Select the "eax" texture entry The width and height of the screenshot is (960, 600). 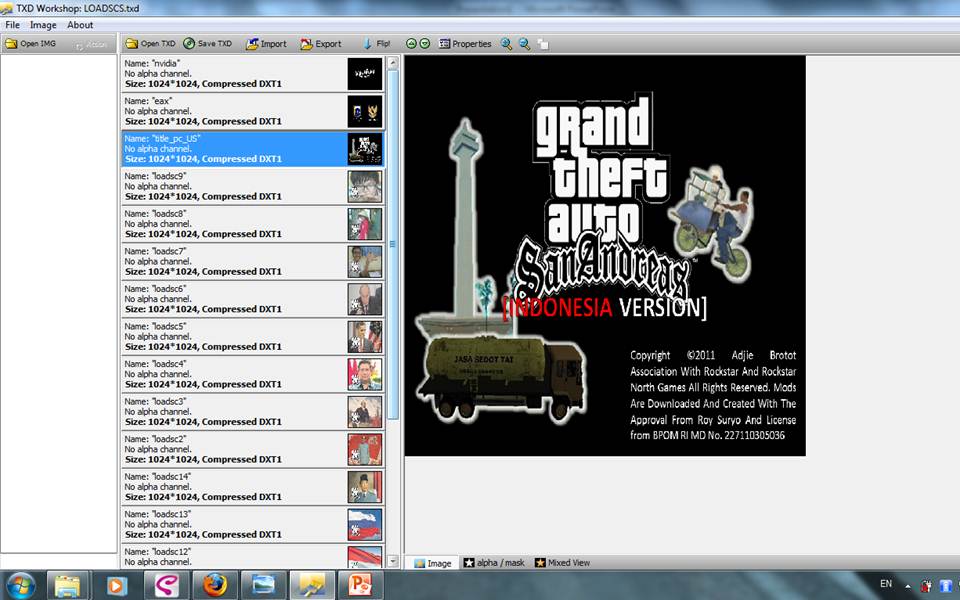pyautogui.click(x=253, y=111)
